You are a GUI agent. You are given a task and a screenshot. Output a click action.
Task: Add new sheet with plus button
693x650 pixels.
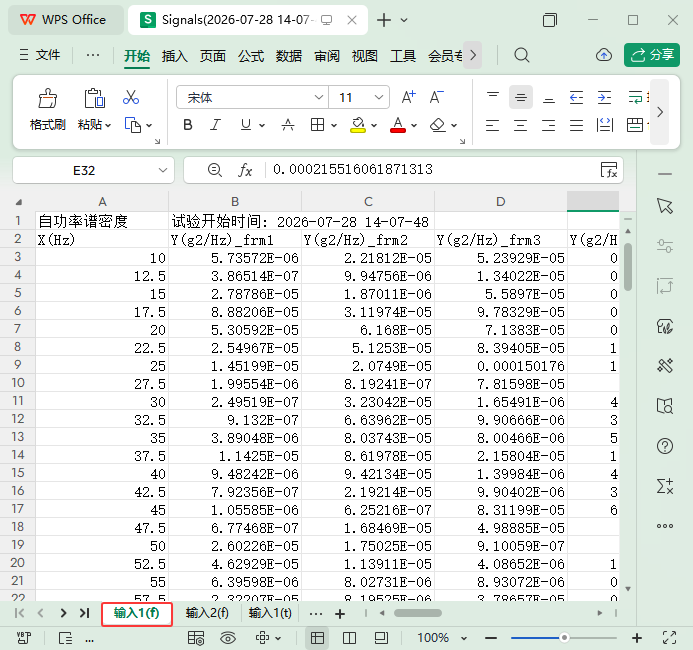coord(340,614)
